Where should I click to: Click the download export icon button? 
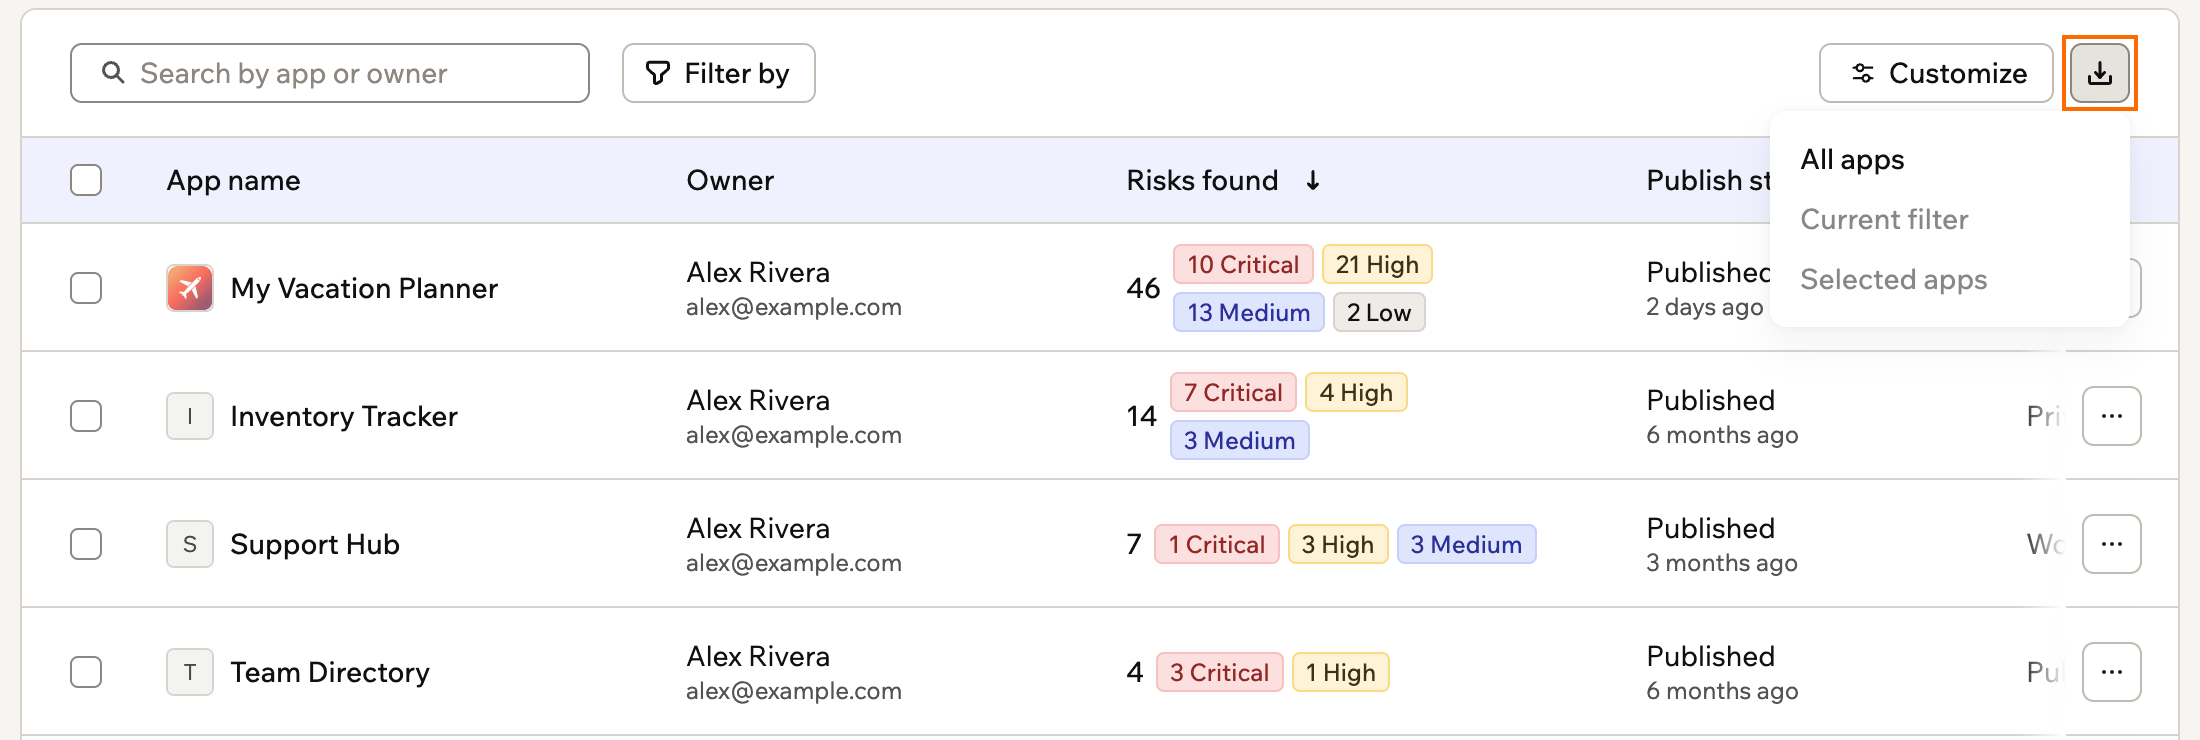[2099, 73]
